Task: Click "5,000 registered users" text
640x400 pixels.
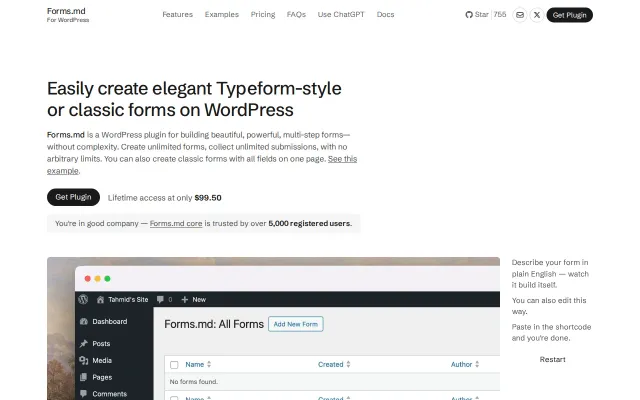Action: click(x=309, y=224)
